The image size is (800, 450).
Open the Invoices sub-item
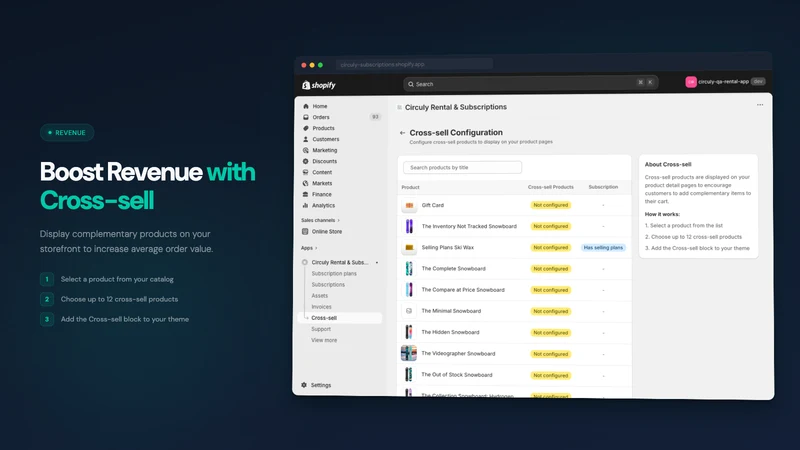321,307
